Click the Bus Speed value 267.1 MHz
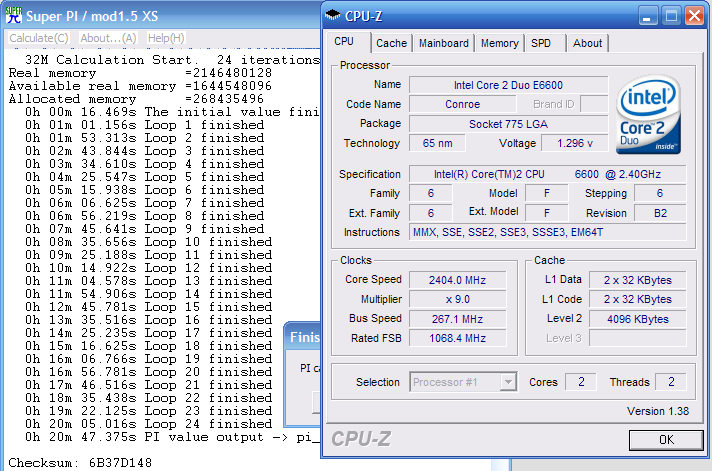 click(x=457, y=319)
